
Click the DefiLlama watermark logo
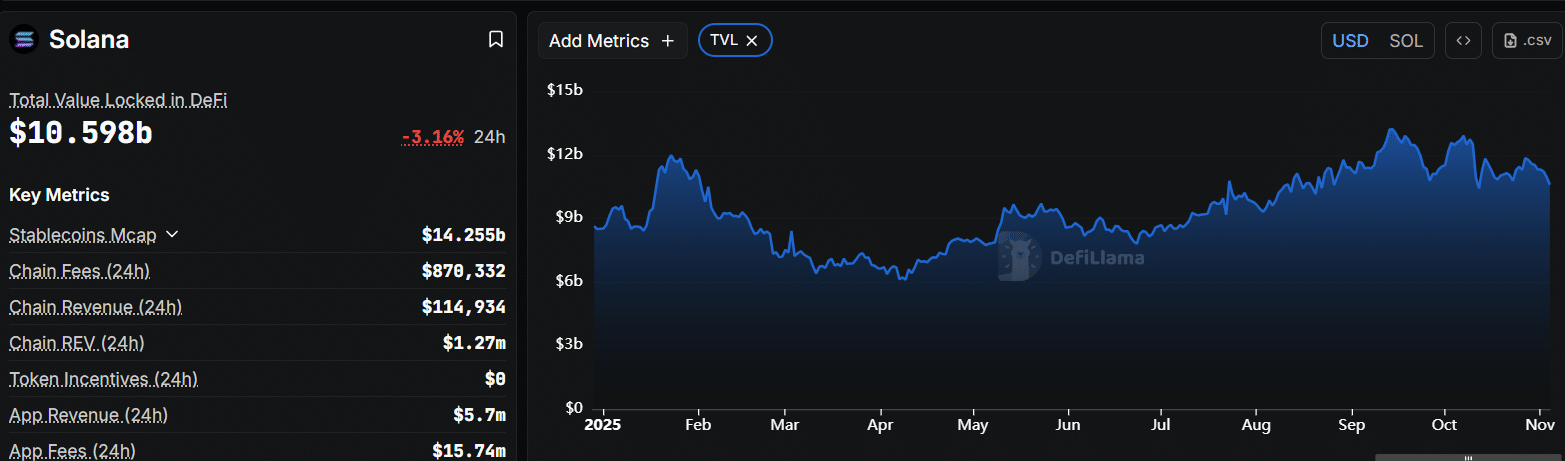click(x=1020, y=257)
